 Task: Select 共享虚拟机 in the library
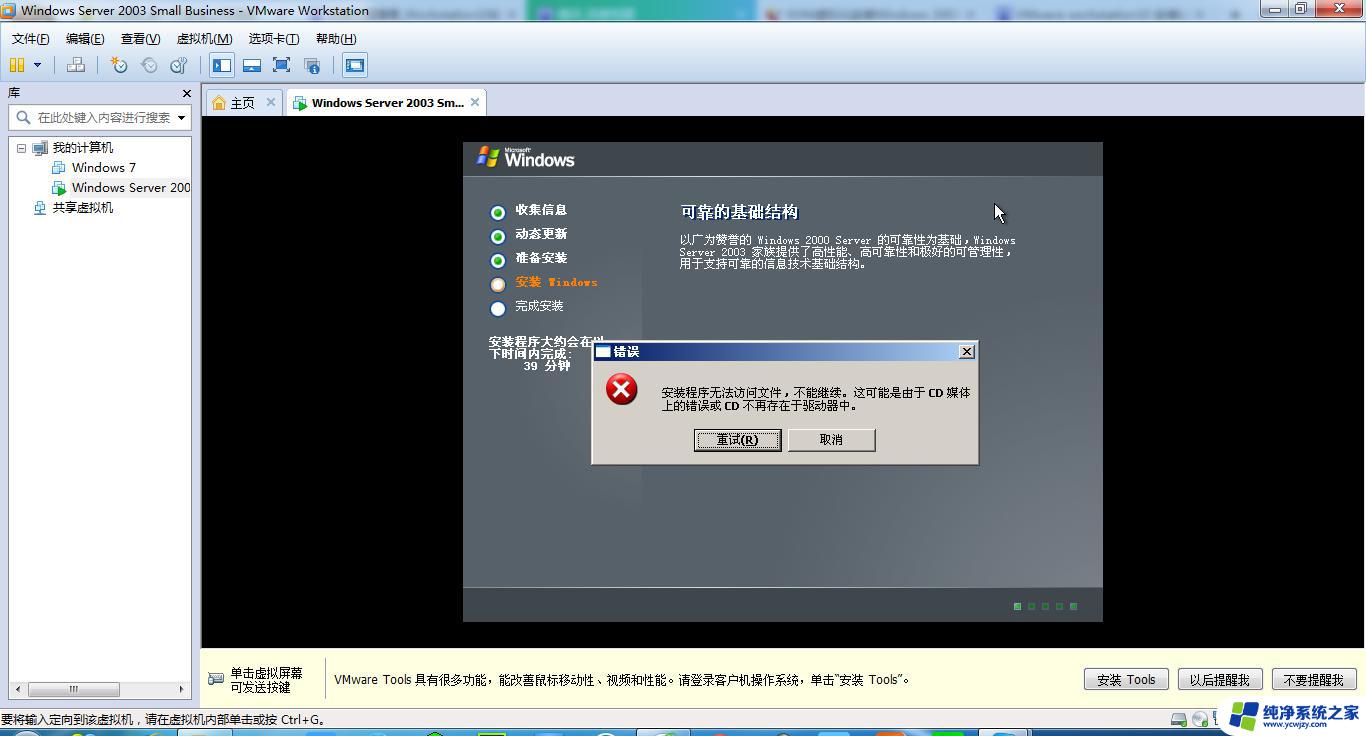(83, 208)
